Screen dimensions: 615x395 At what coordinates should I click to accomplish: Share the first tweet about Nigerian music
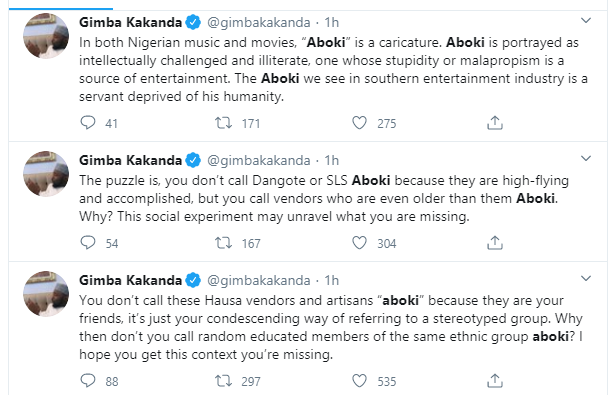pyautogui.click(x=495, y=123)
